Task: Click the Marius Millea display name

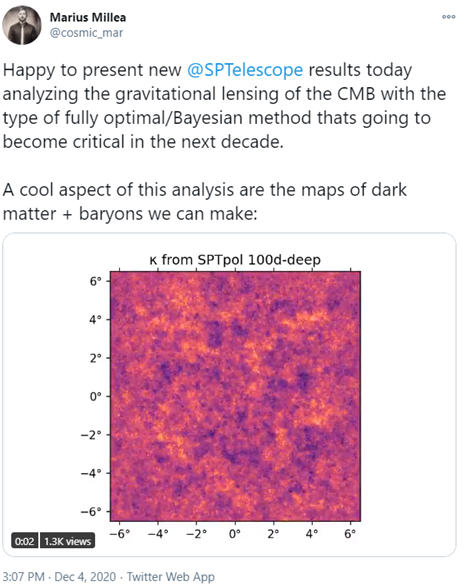Action: [x=88, y=17]
